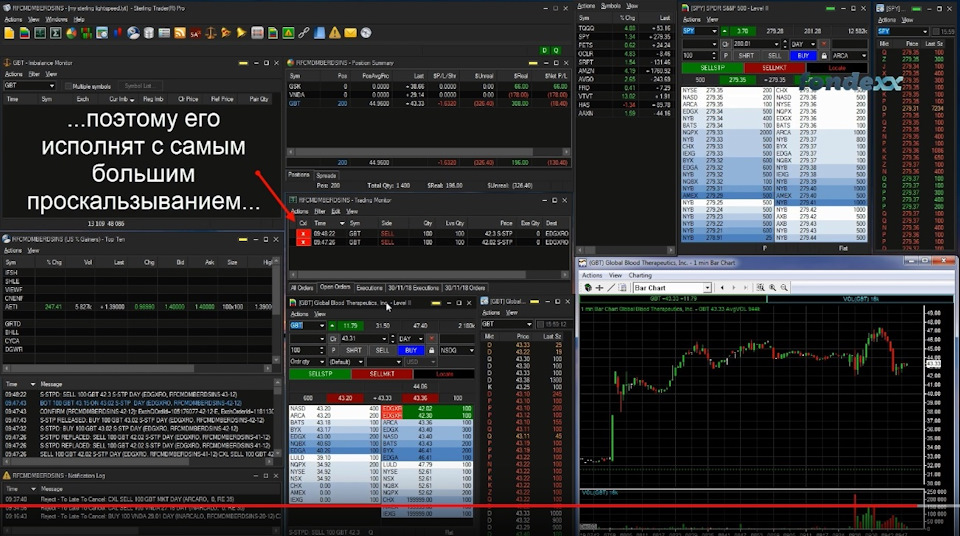
Task: Open the red SA toolbar icon
Action: coord(195,33)
